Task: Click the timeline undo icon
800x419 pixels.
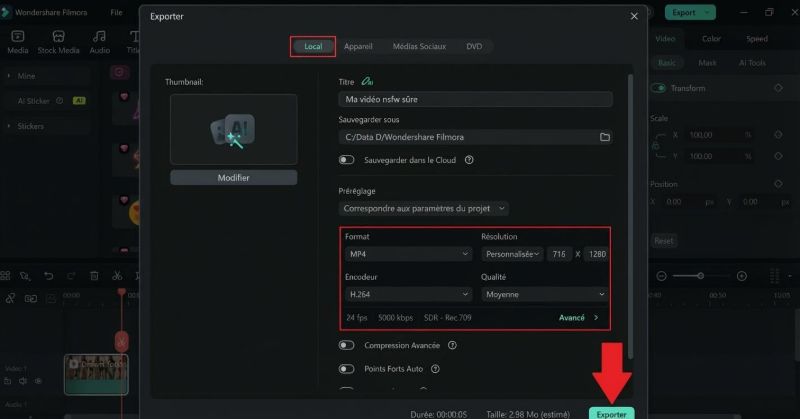Action: click(x=48, y=276)
